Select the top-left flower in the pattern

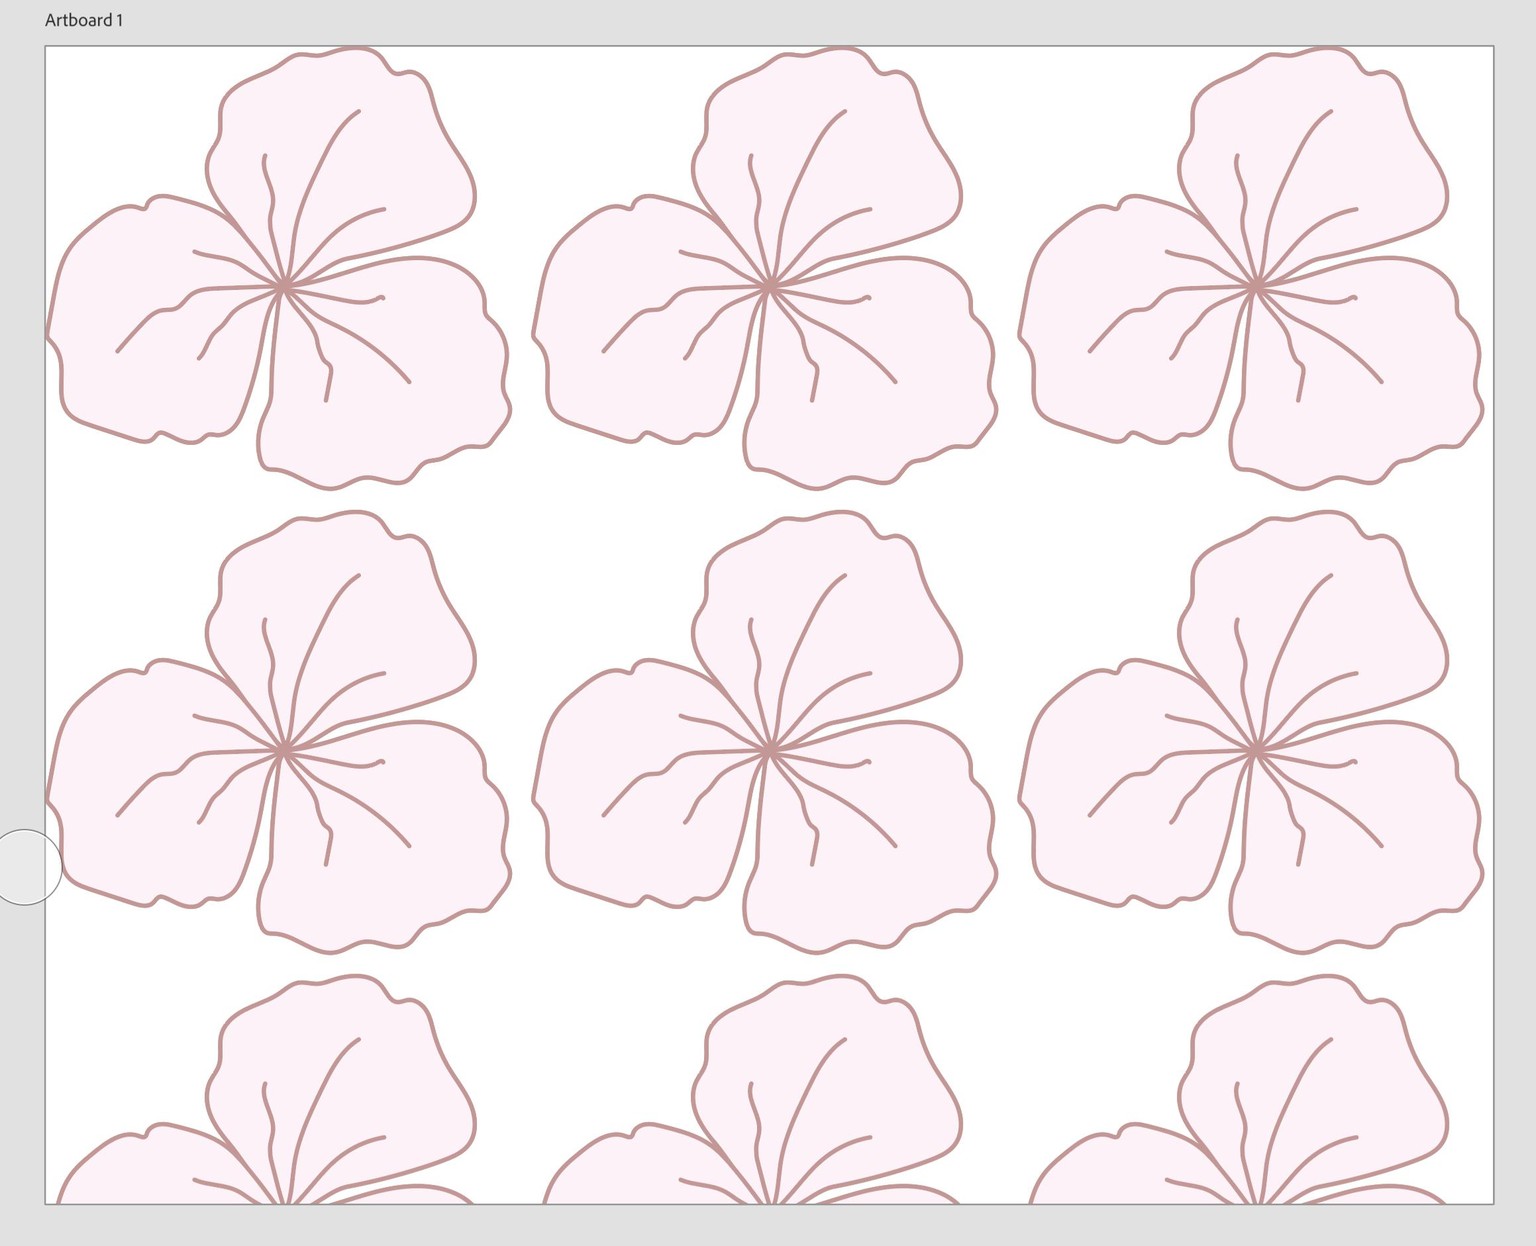(x=279, y=268)
